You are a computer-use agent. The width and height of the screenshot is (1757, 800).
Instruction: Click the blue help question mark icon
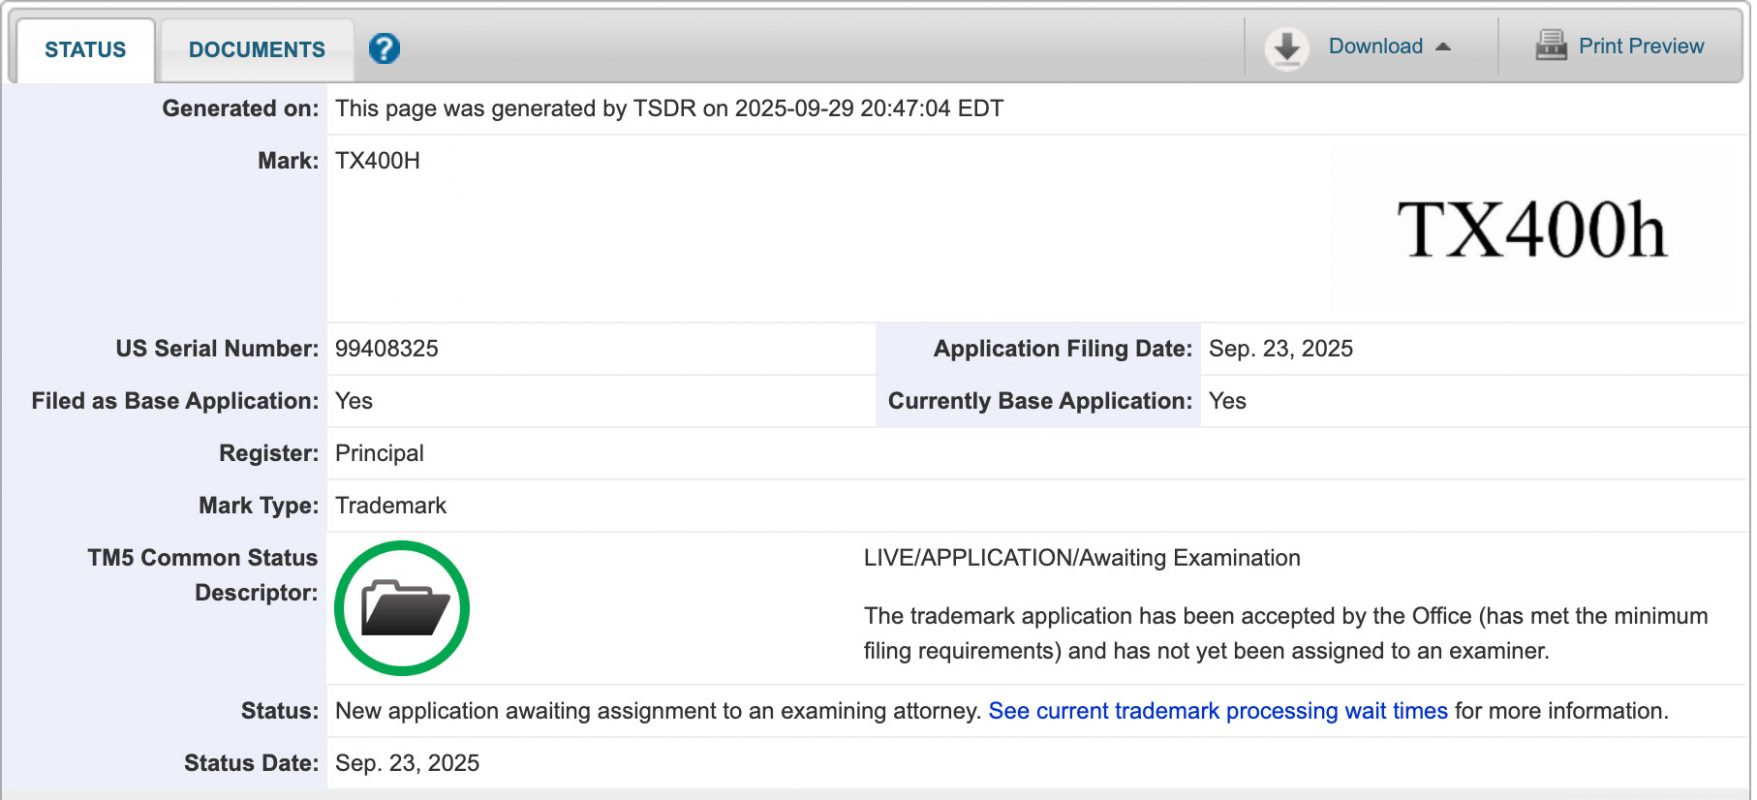click(384, 48)
